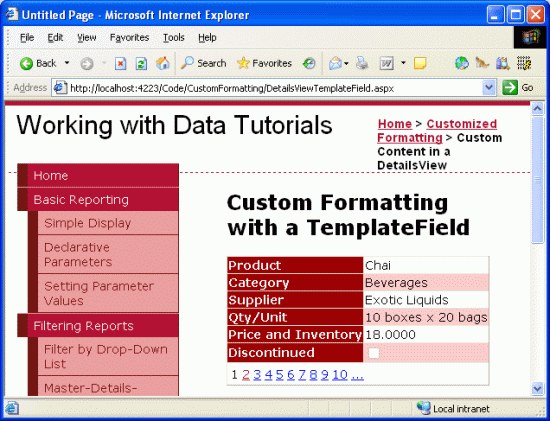Click the Back arrow icon
Image resolution: width=550 pixels, height=421 pixels.
pyautogui.click(x=26, y=64)
